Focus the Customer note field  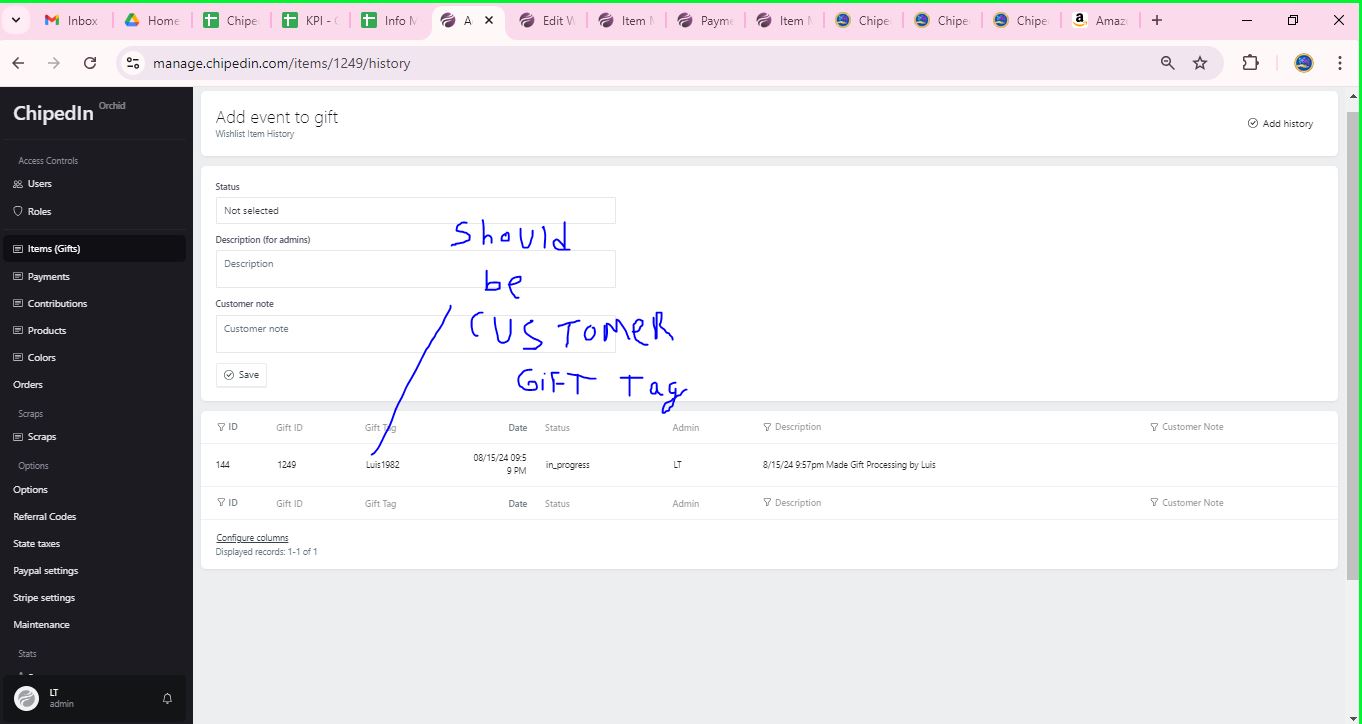pyautogui.click(x=415, y=334)
